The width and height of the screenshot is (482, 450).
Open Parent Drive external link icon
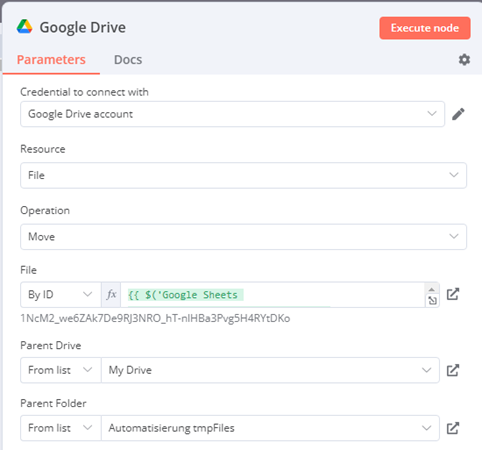(x=453, y=370)
